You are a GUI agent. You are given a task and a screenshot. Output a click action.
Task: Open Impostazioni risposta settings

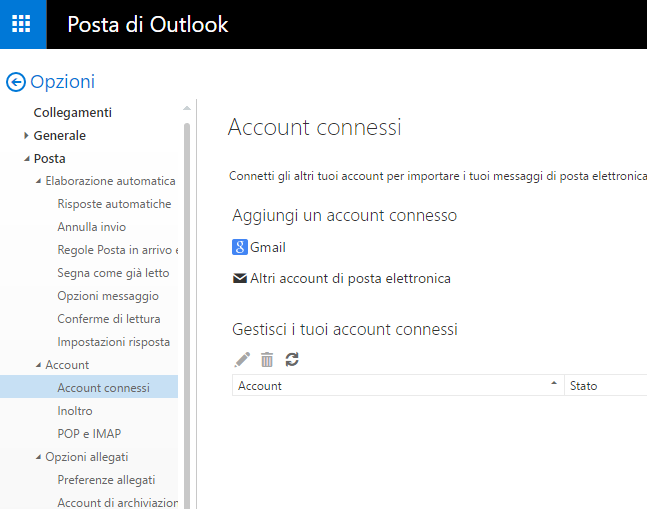[113, 342]
